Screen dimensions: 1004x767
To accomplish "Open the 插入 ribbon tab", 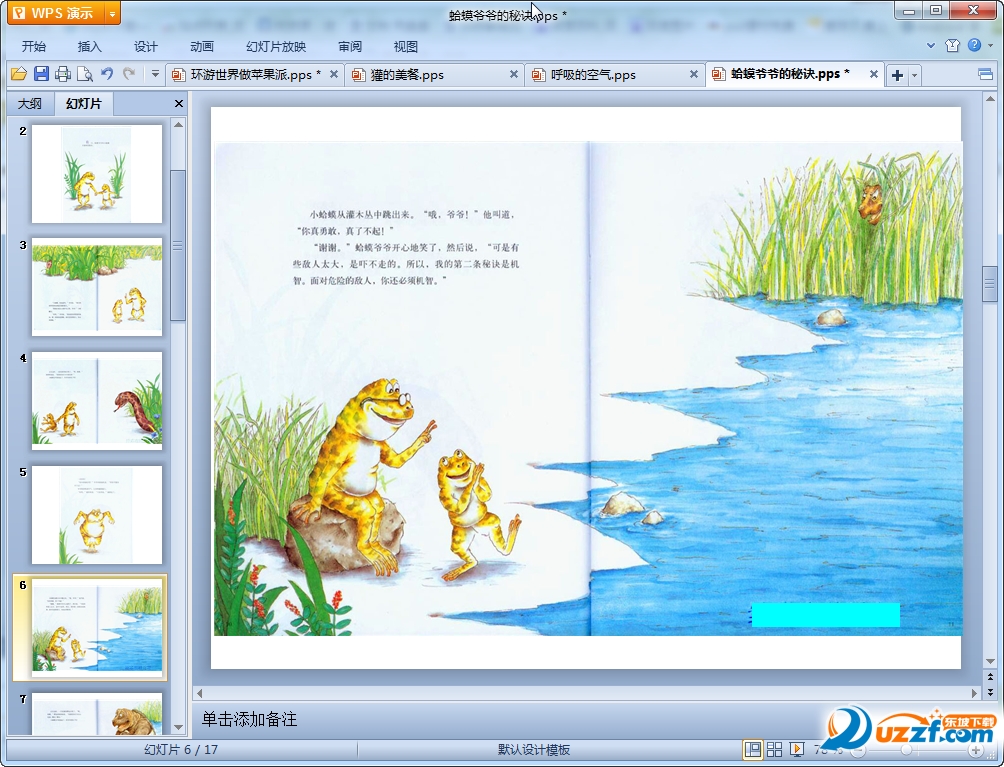I will (90, 47).
